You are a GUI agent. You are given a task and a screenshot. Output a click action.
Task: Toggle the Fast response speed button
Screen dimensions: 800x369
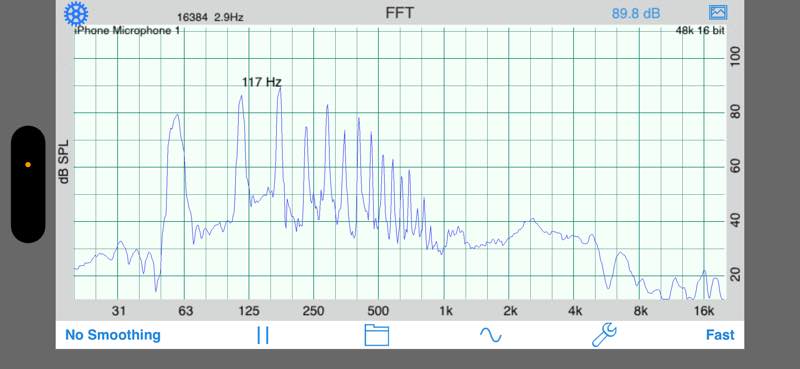click(x=720, y=335)
